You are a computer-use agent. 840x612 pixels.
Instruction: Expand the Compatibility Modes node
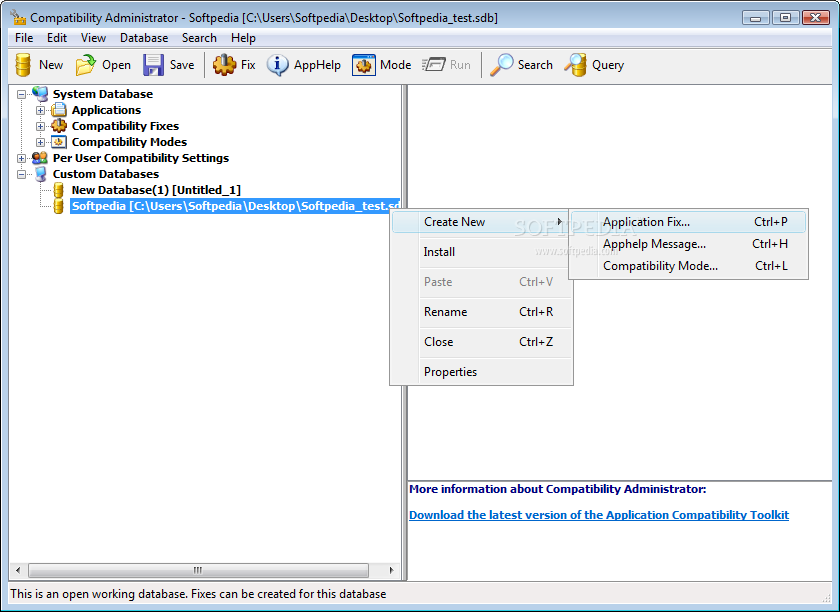[x=40, y=143]
